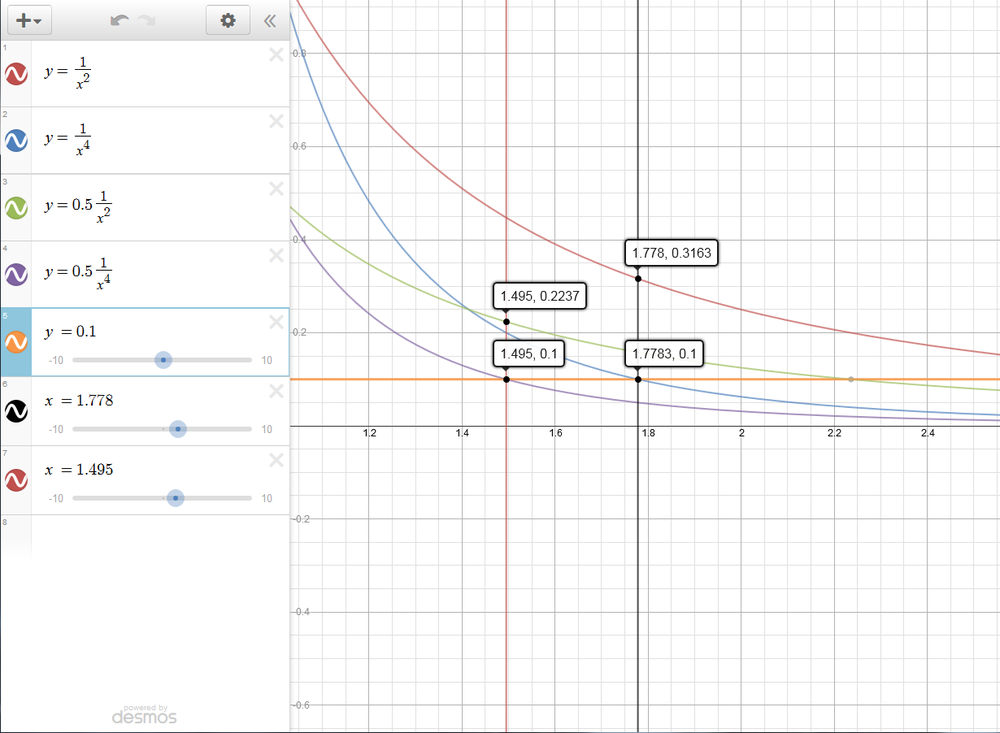1000x733 pixels.
Task: Toggle visibility of x = 1.495 red line
Action: [x=16, y=480]
